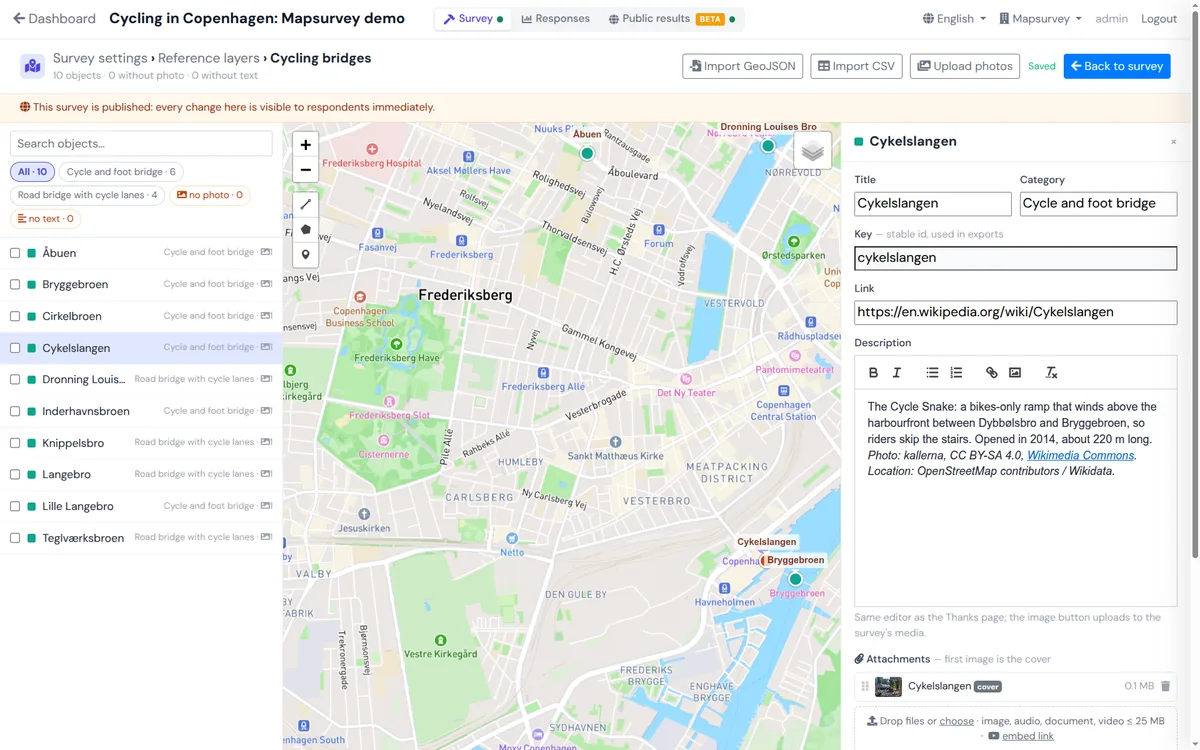1200x750 pixels.
Task: Click photo icon on Åbuen row
Action: tap(266, 252)
